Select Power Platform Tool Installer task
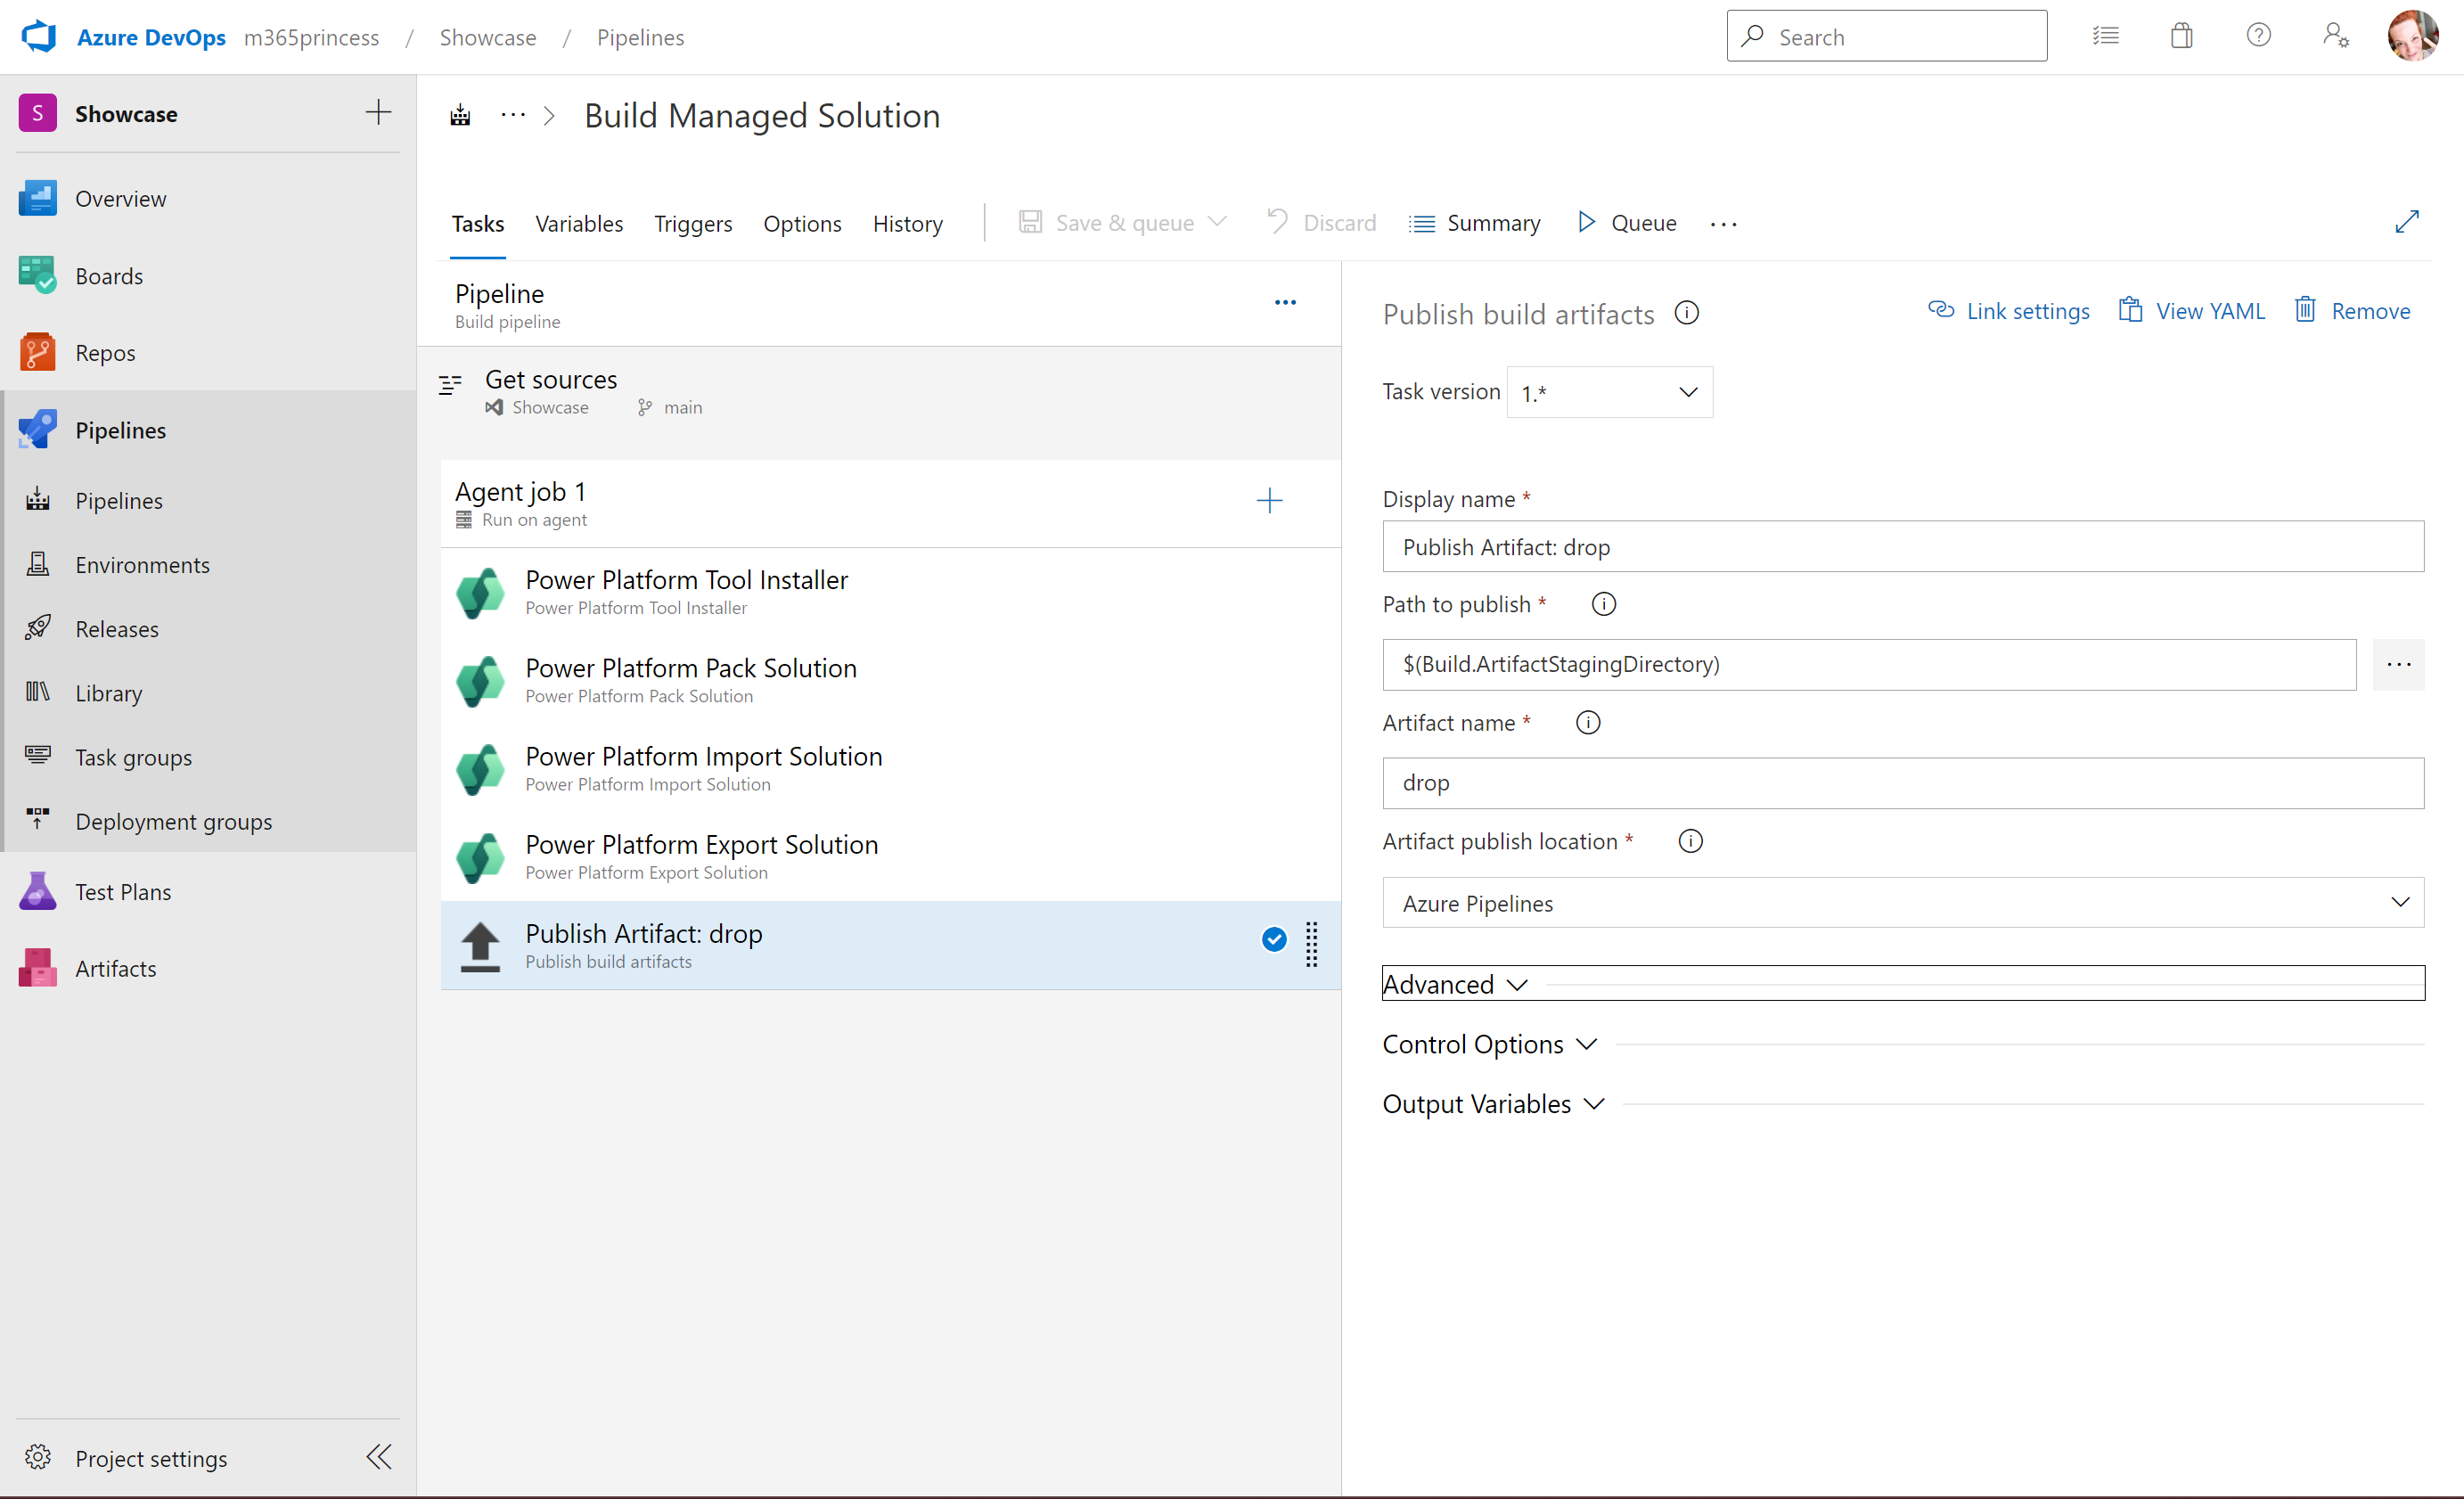Screen dimensions: 2464x1499 click(890, 593)
